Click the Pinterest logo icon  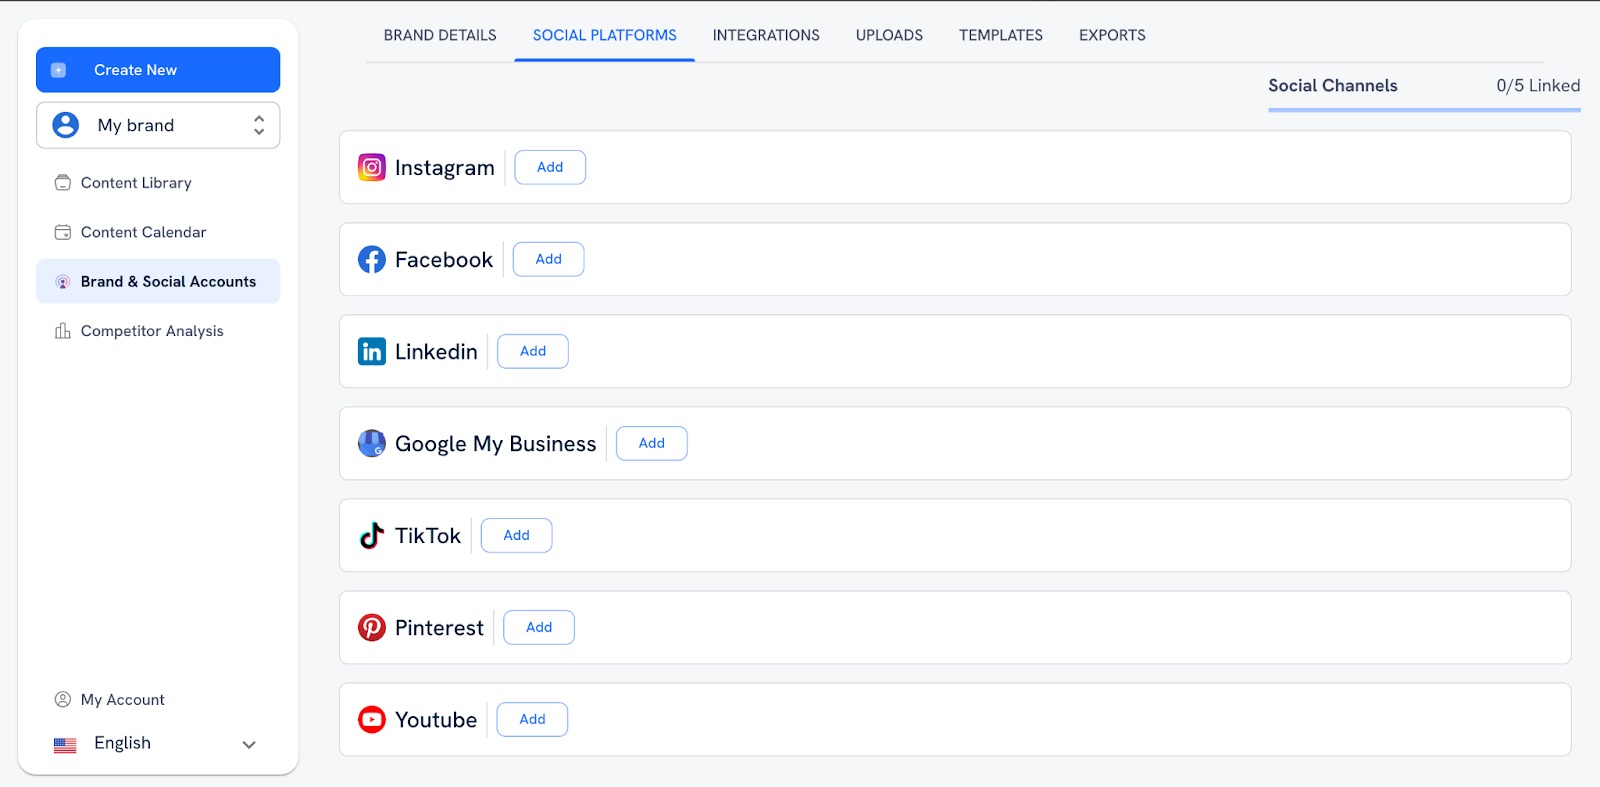(371, 628)
